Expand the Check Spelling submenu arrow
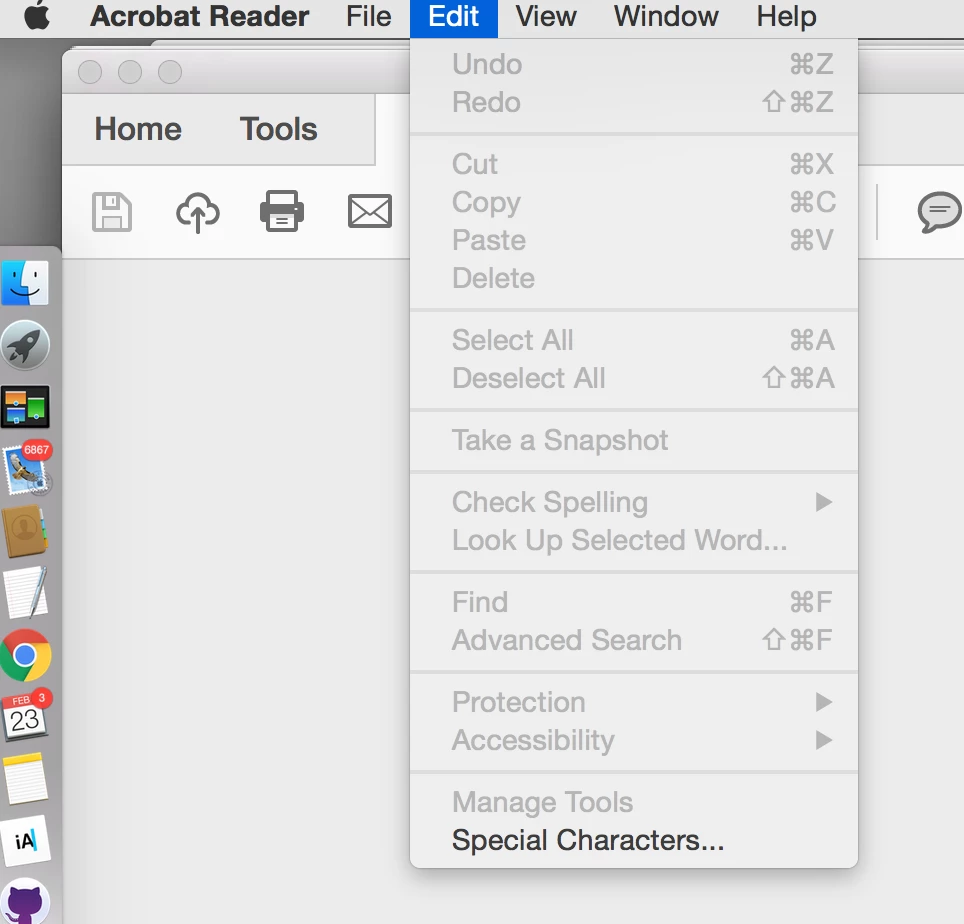The width and height of the screenshot is (964, 924). click(x=823, y=502)
